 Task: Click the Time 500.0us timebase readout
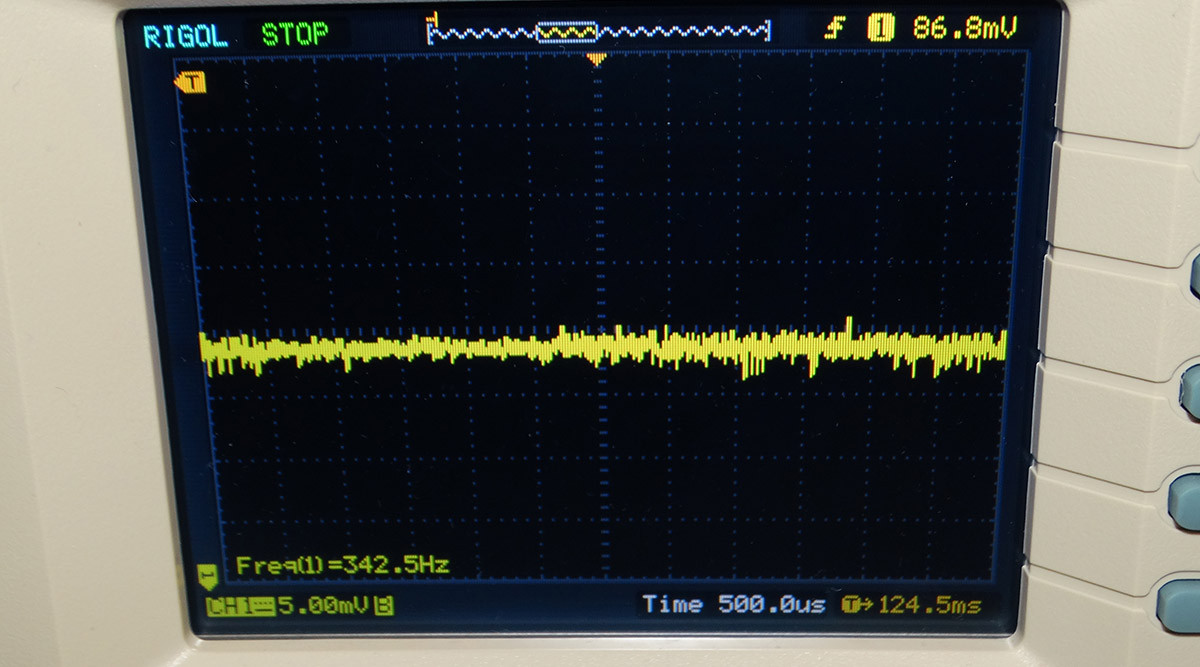[732, 604]
